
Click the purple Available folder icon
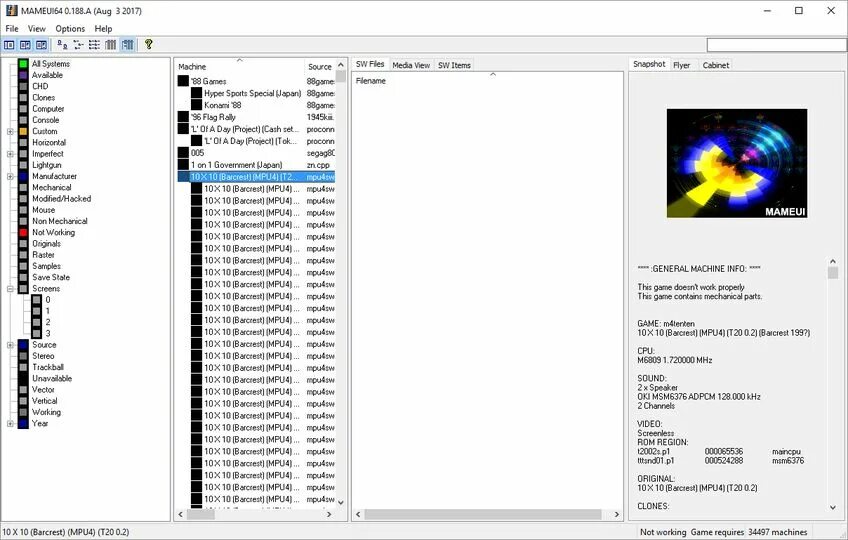[23, 75]
